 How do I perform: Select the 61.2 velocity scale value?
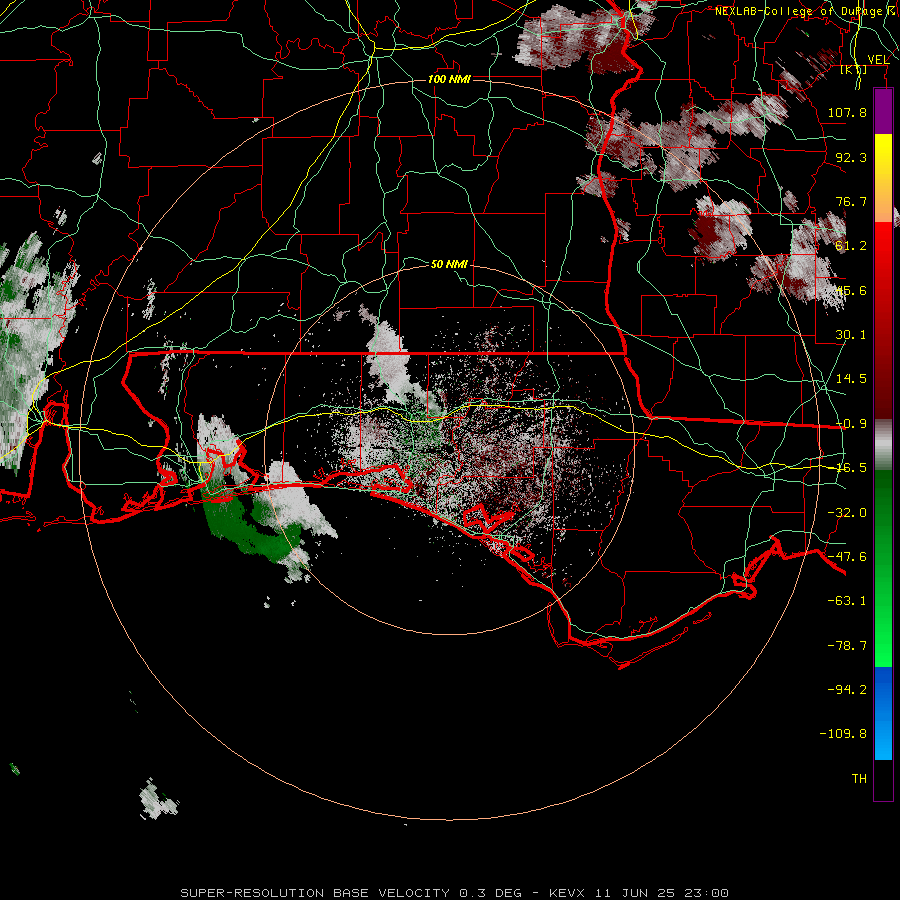coord(851,246)
